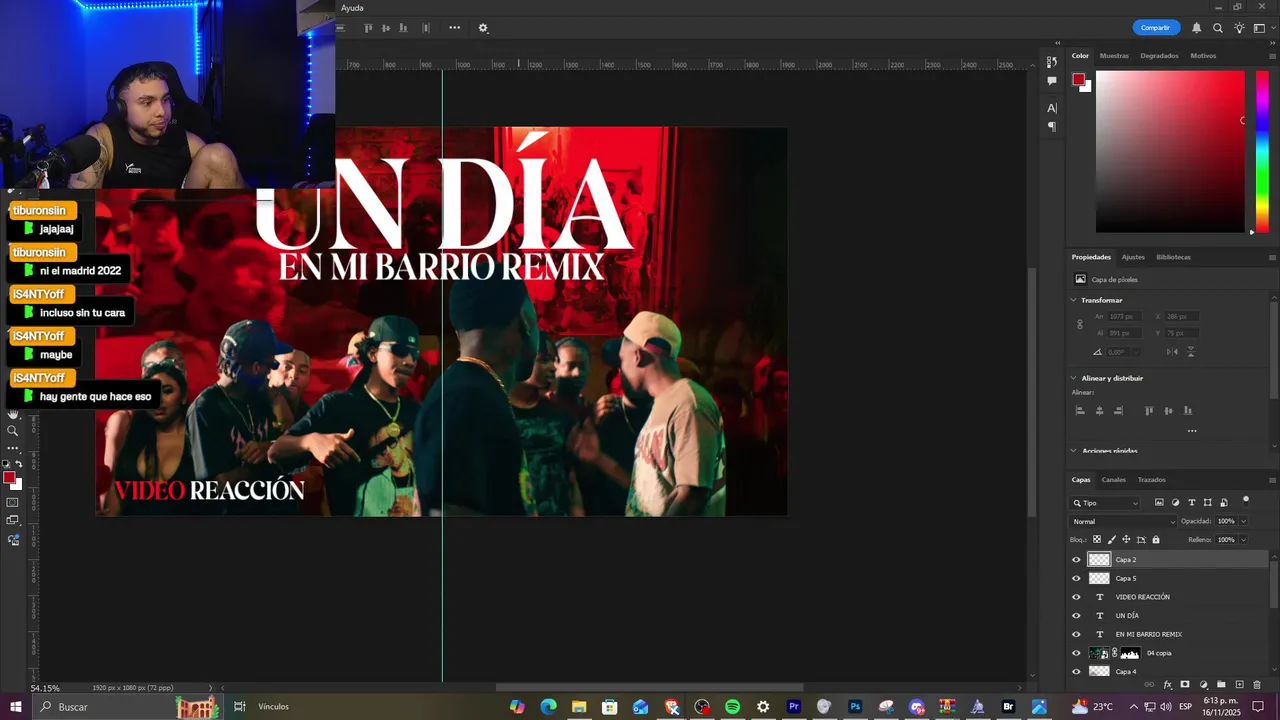This screenshot has height=720, width=1280.
Task: Align left edges icon in Properties
Action: pos(1080,410)
